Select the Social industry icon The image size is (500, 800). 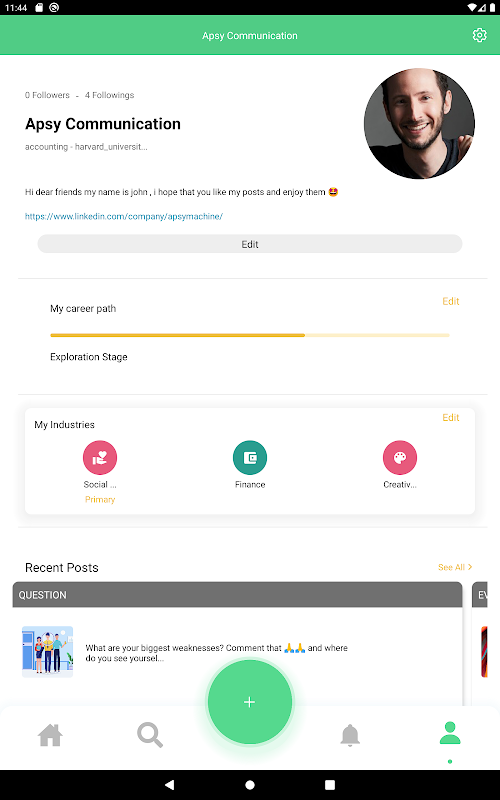100,457
